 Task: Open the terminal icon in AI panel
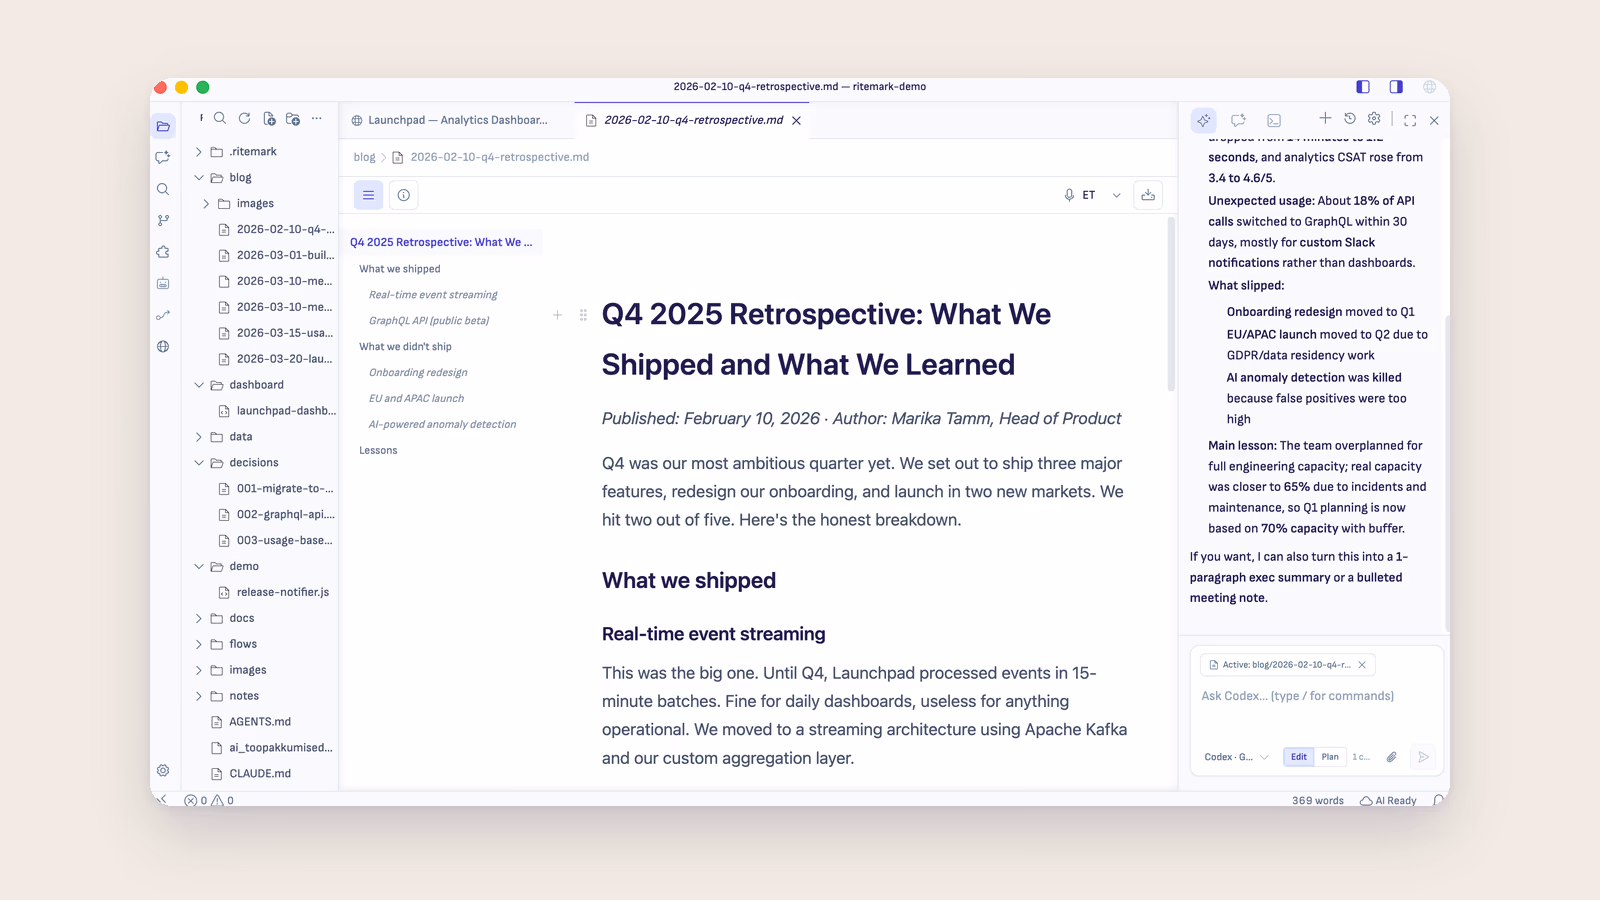coord(1274,120)
